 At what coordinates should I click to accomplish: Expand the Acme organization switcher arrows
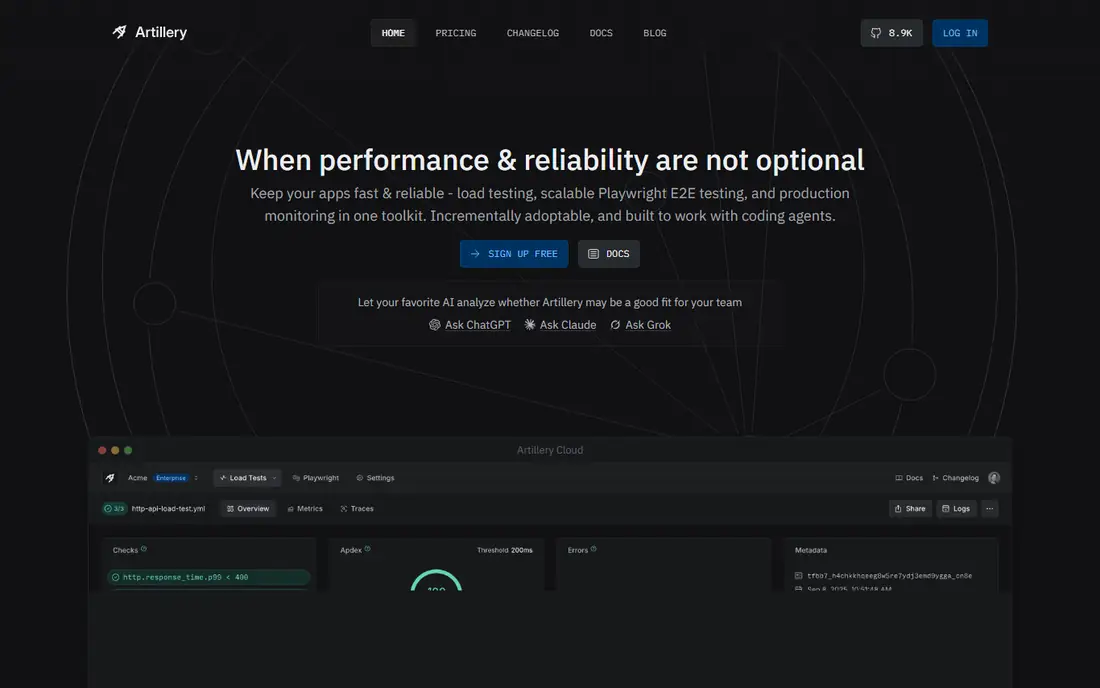(x=196, y=478)
